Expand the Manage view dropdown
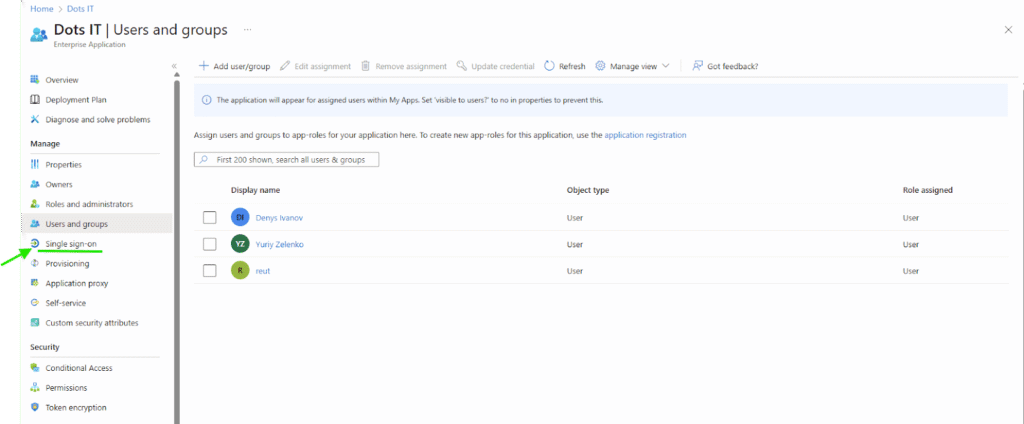Screen dimensions: 1024x424 [632, 66]
